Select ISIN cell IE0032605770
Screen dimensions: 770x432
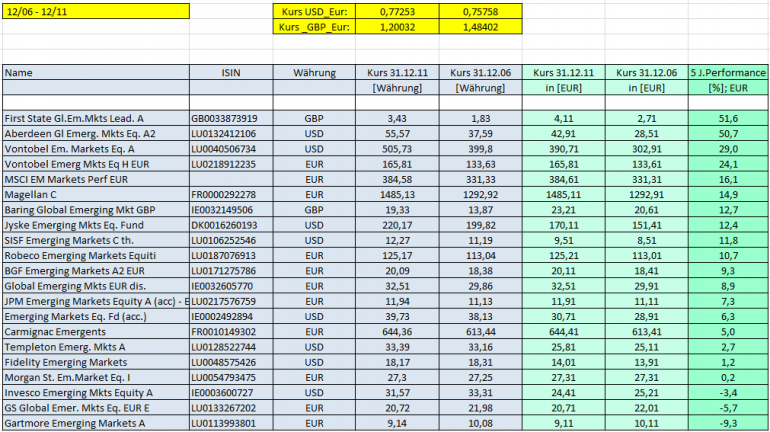click(231, 286)
